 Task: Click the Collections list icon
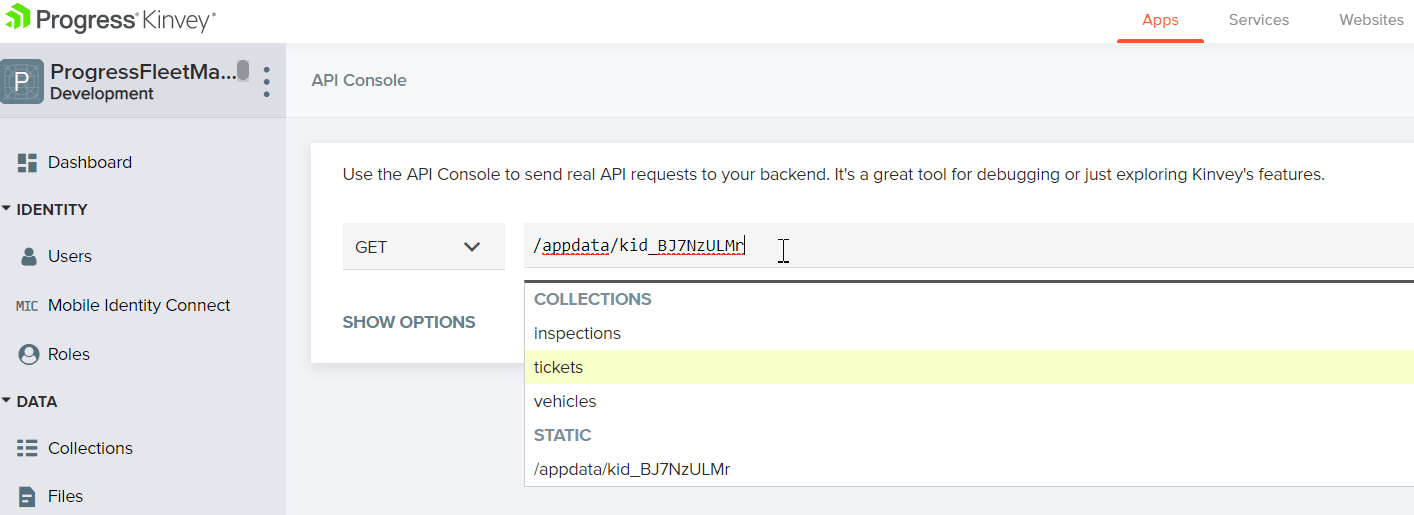click(27, 449)
